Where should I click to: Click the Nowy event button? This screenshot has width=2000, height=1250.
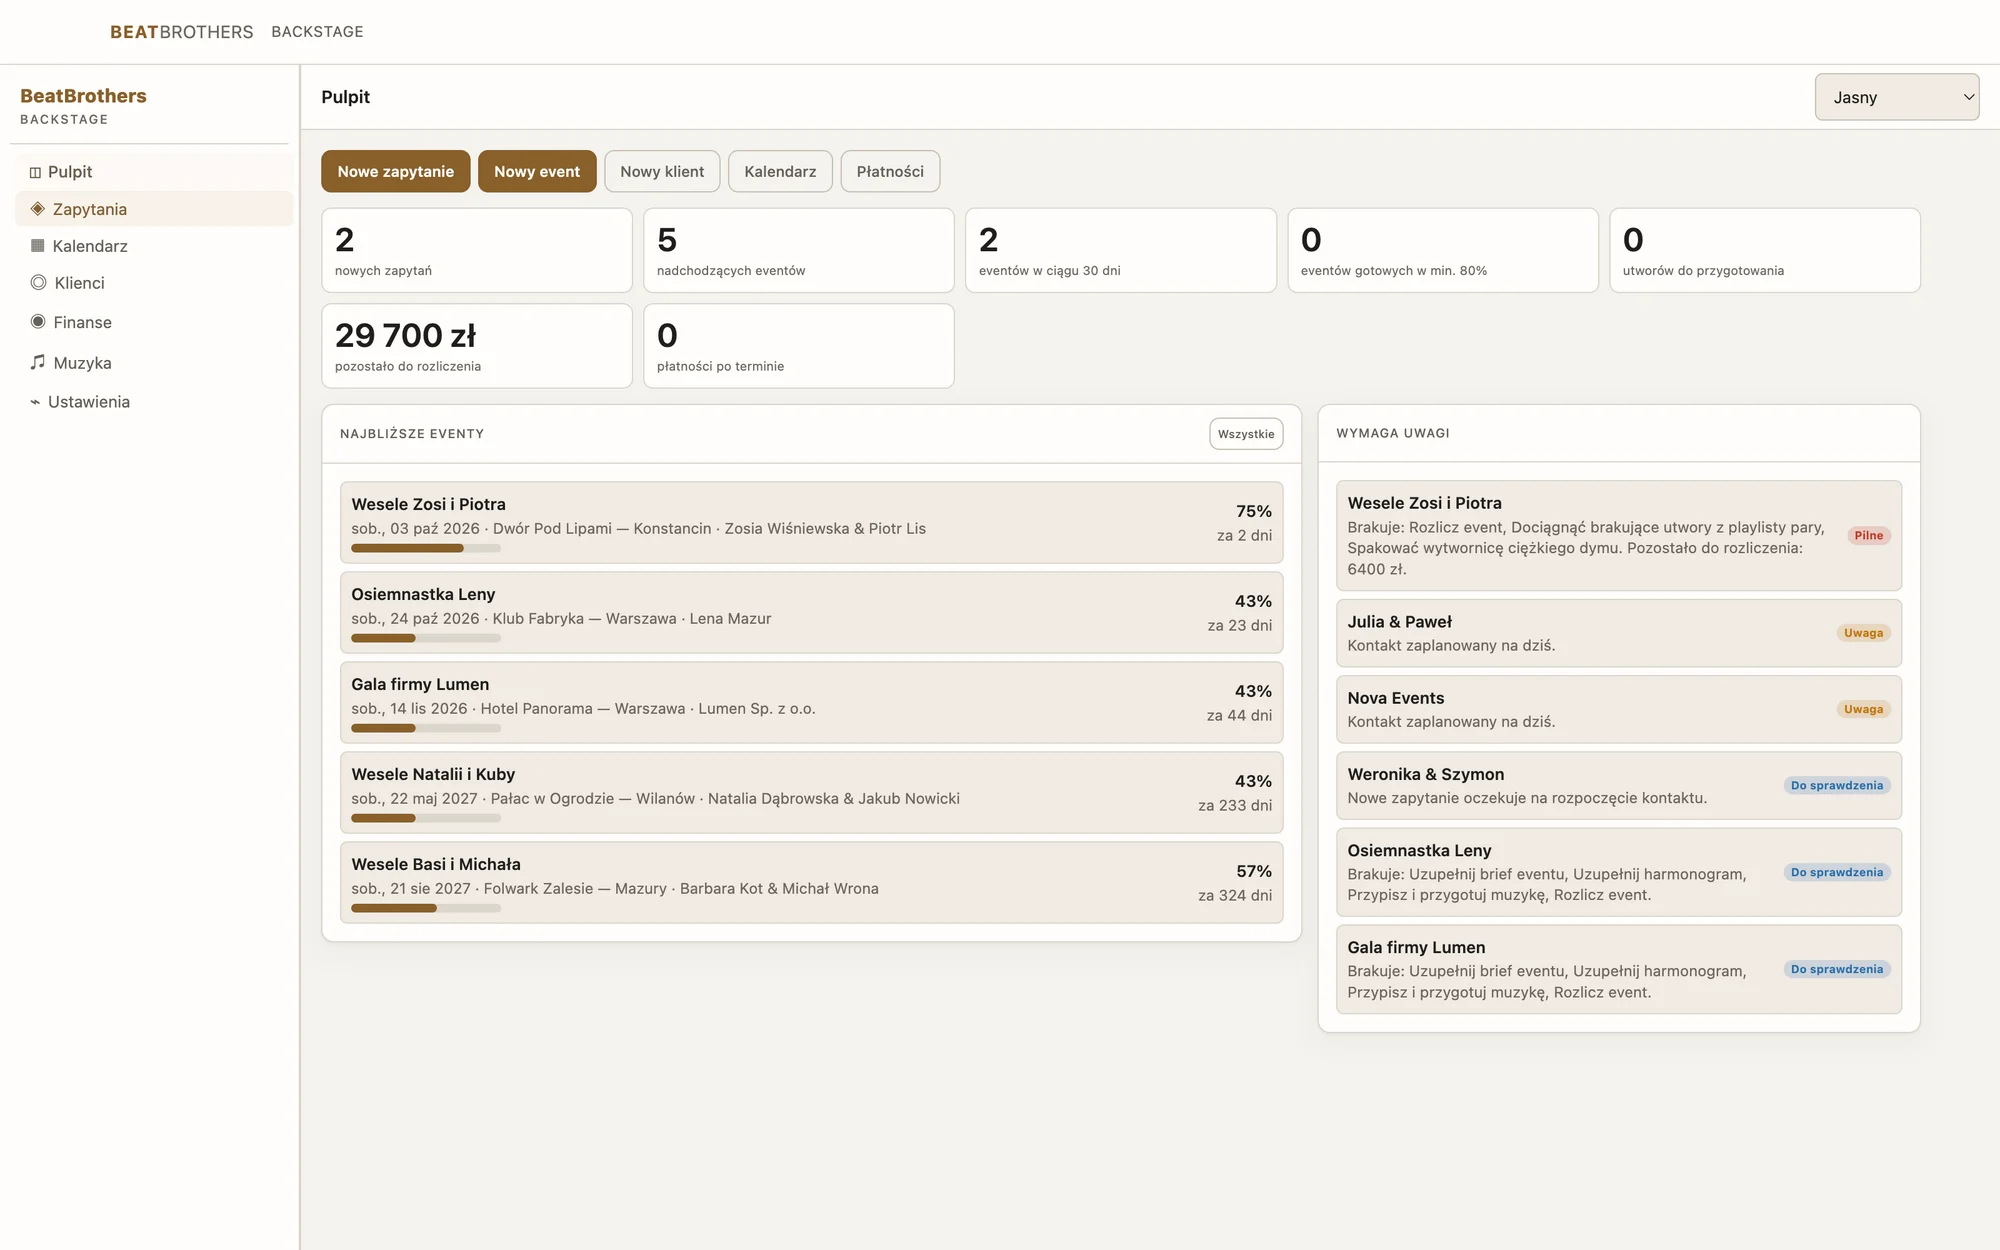click(537, 171)
